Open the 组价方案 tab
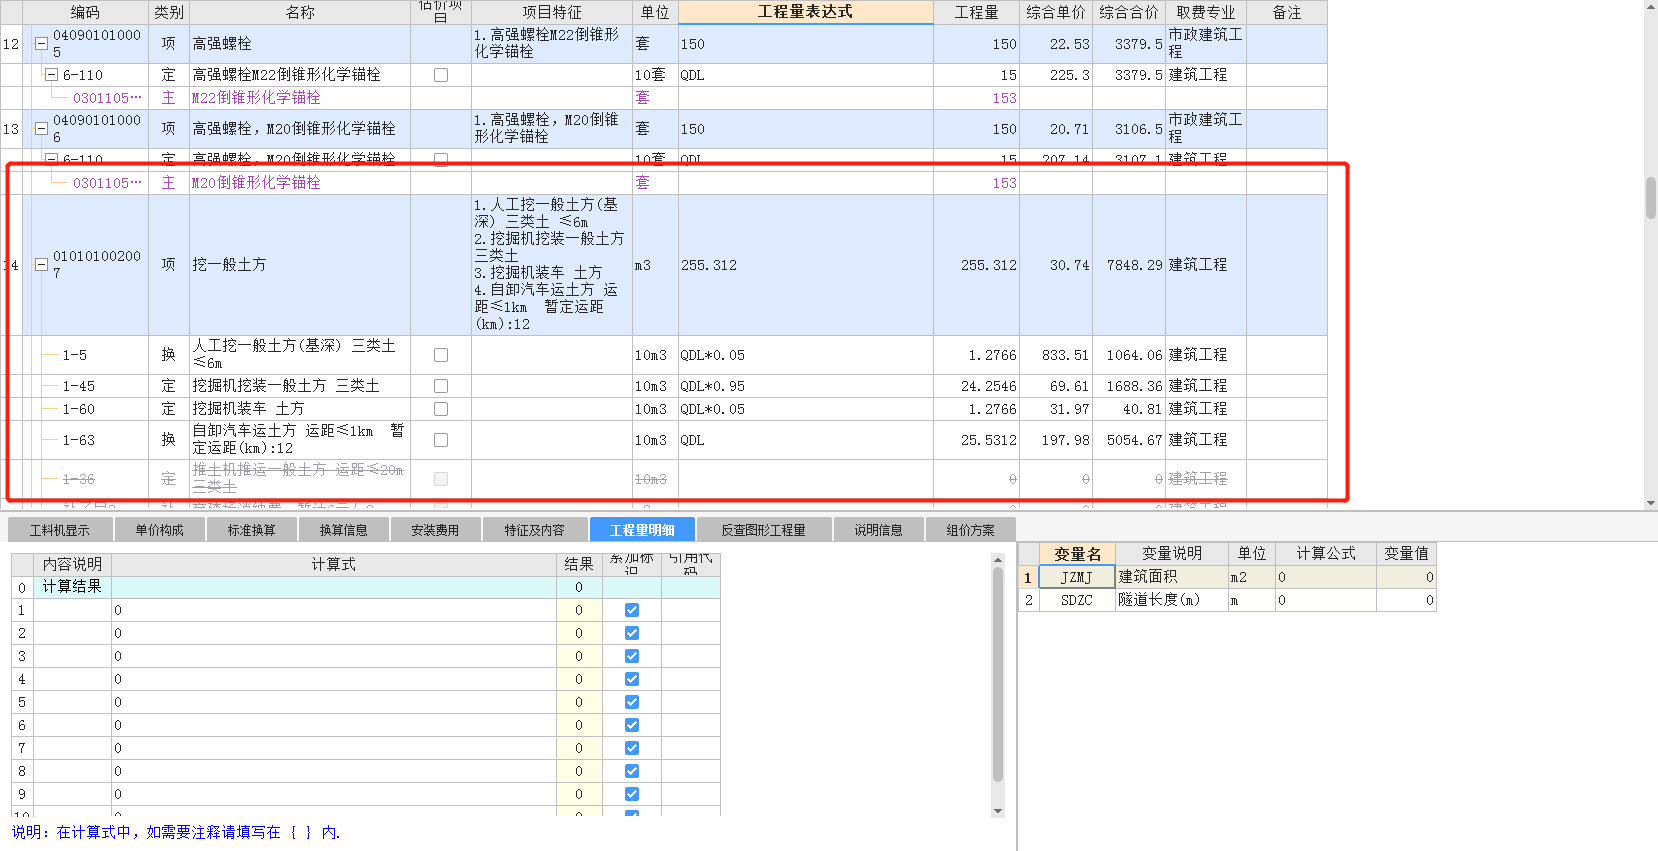The image size is (1658, 851). click(970, 530)
